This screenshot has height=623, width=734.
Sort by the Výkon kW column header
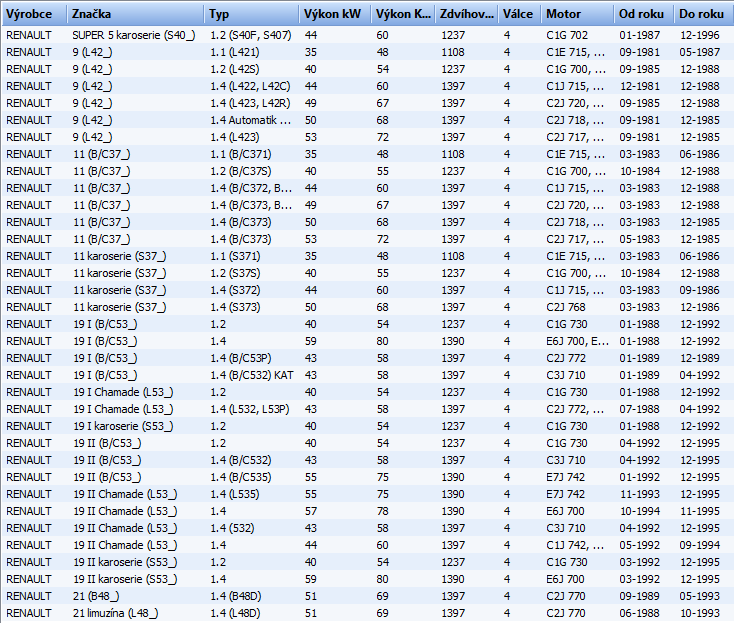(x=335, y=14)
